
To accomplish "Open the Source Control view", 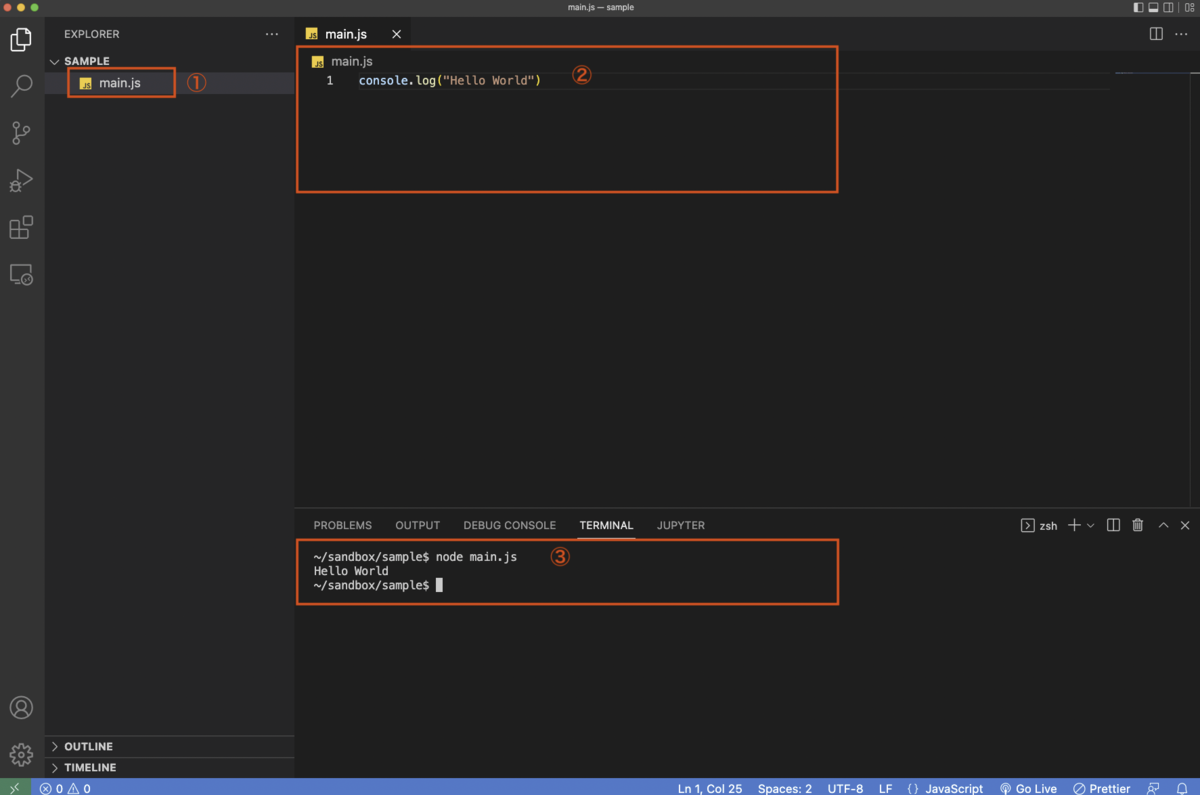I will (21, 133).
